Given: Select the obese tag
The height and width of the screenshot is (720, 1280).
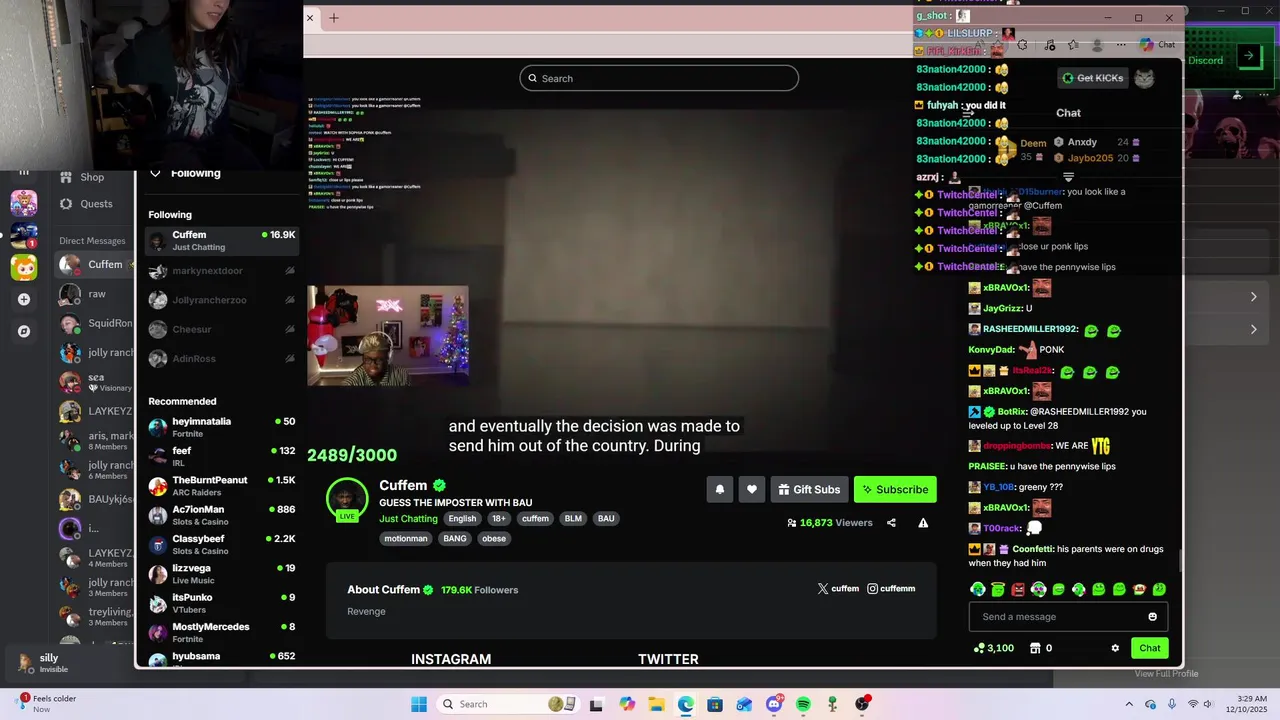Looking at the screenshot, I should click(x=494, y=539).
